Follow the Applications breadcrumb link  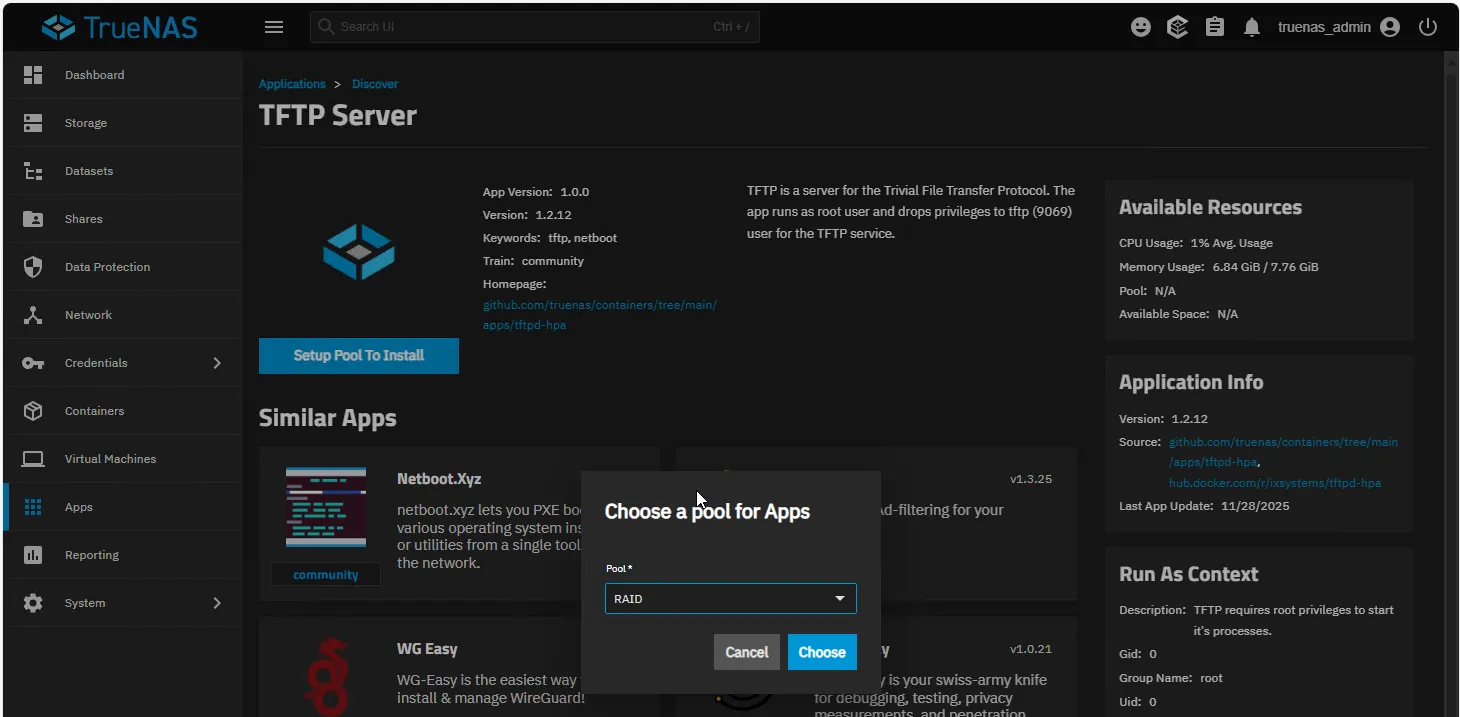292,84
